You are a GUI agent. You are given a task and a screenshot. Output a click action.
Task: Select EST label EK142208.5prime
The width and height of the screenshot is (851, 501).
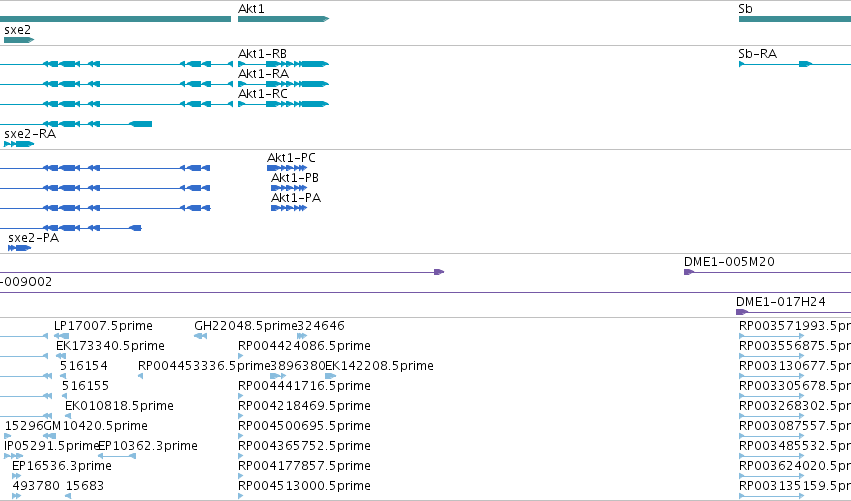(379, 366)
